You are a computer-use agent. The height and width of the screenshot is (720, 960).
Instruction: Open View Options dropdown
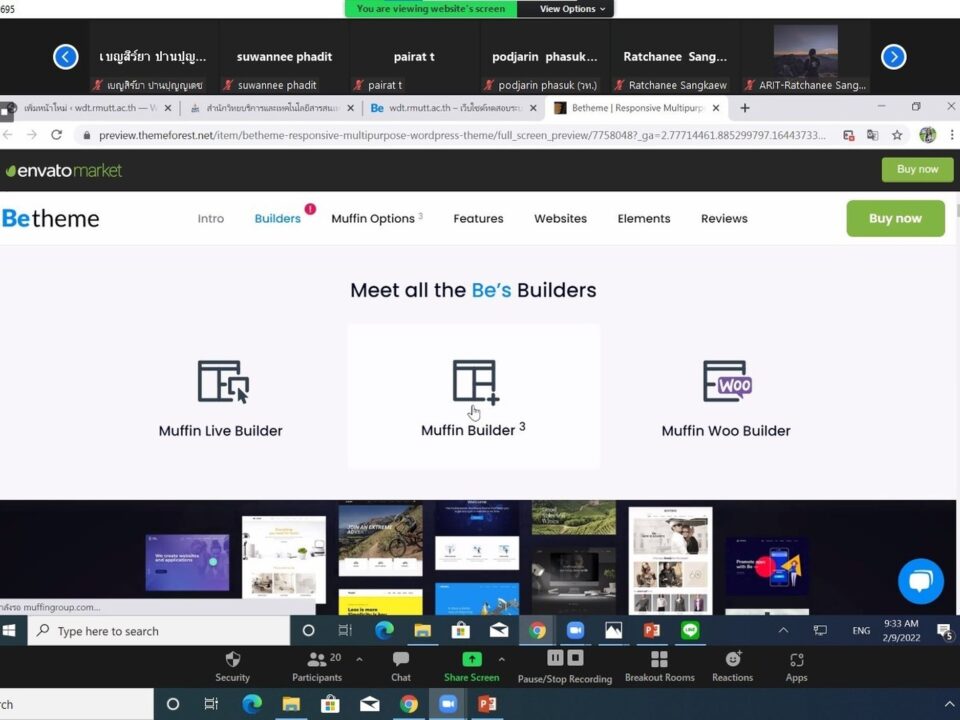[572, 9]
